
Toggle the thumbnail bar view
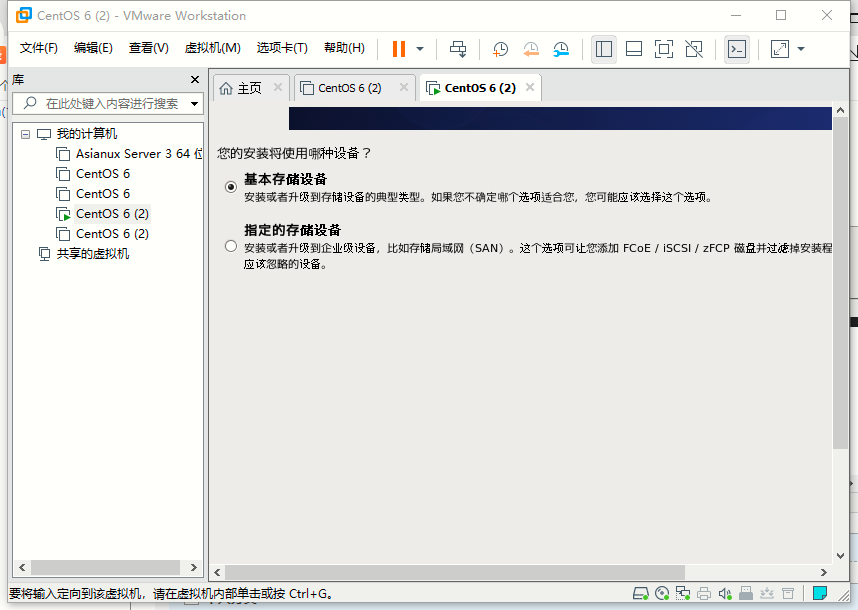634,49
